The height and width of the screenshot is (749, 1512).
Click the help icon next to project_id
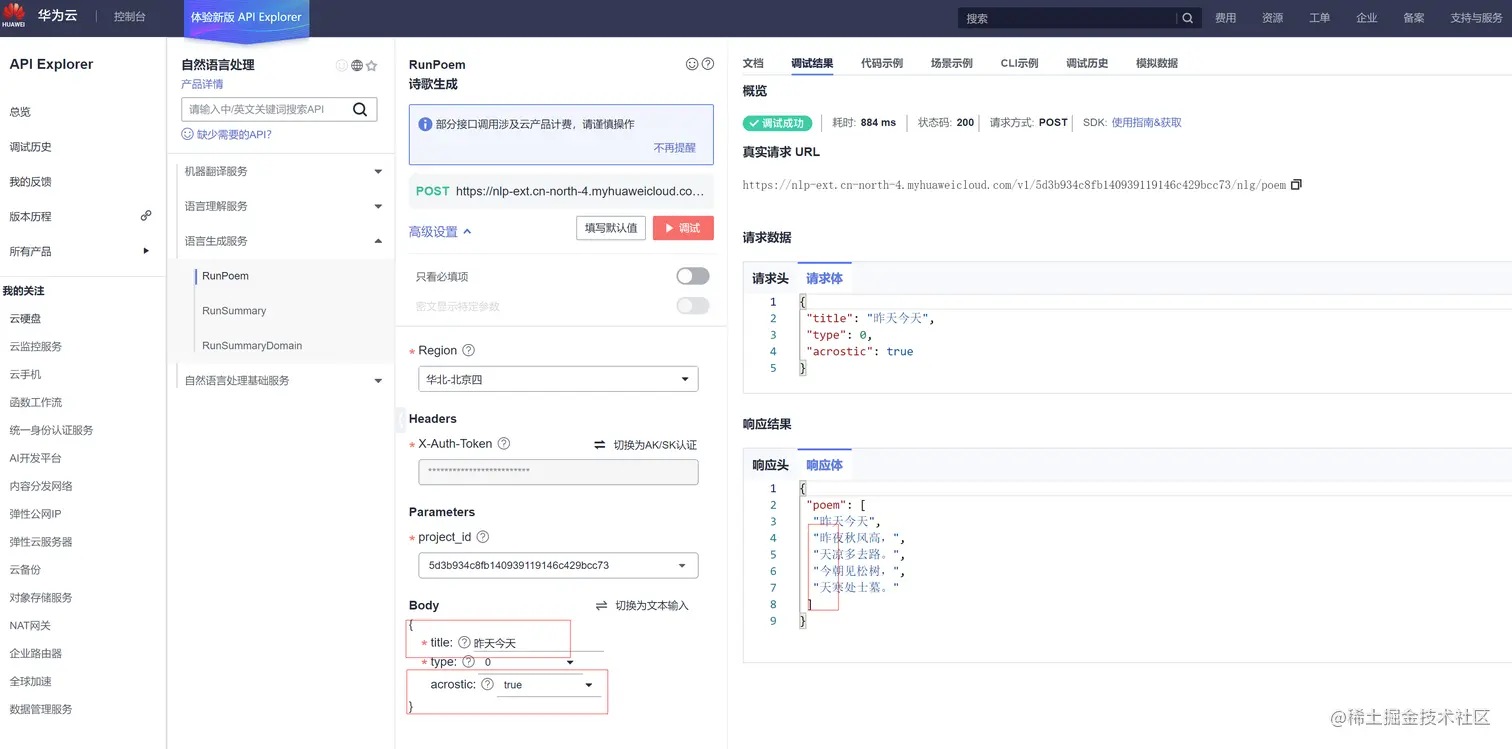[x=483, y=537]
